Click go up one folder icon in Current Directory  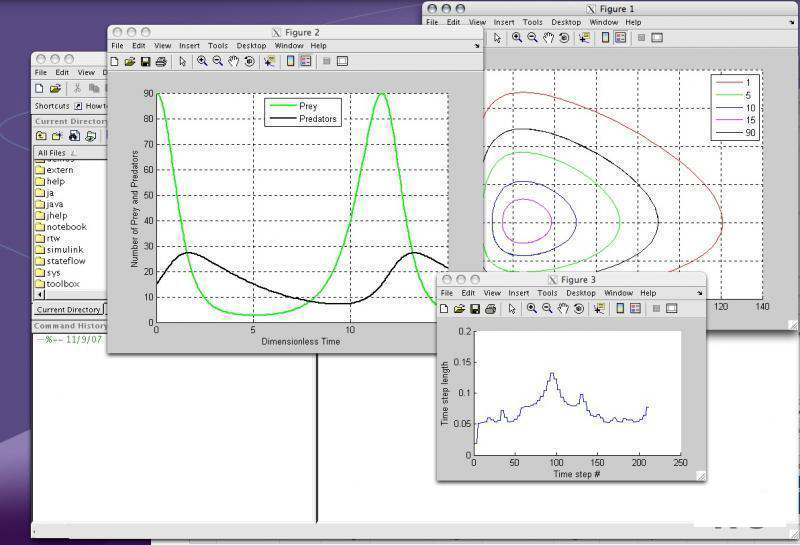(41, 136)
